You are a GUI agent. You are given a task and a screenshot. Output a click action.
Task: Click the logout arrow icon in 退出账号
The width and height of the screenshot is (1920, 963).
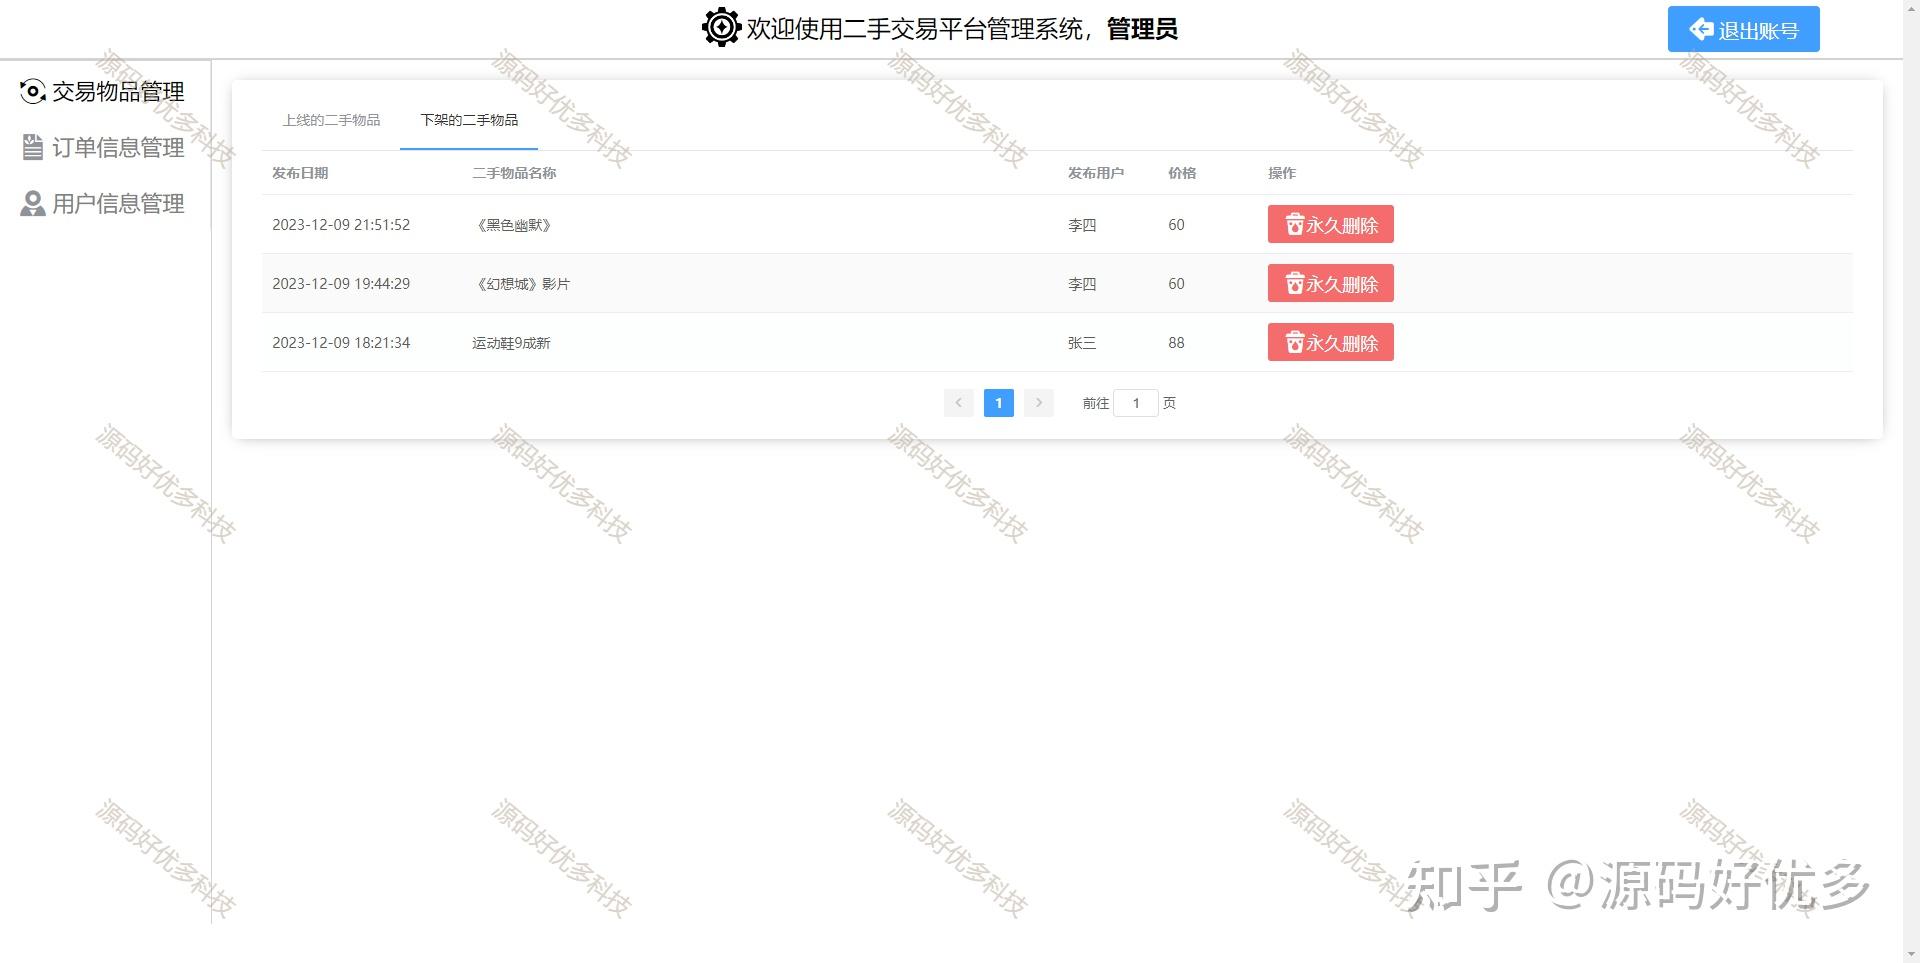1700,29
